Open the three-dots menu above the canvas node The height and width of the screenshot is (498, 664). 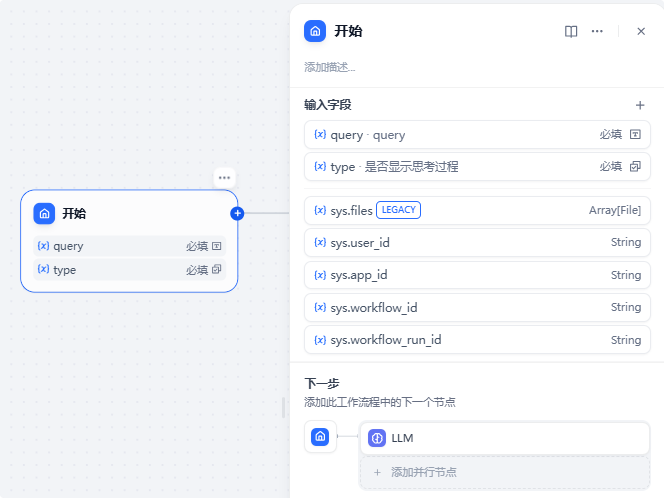[x=224, y=178]
